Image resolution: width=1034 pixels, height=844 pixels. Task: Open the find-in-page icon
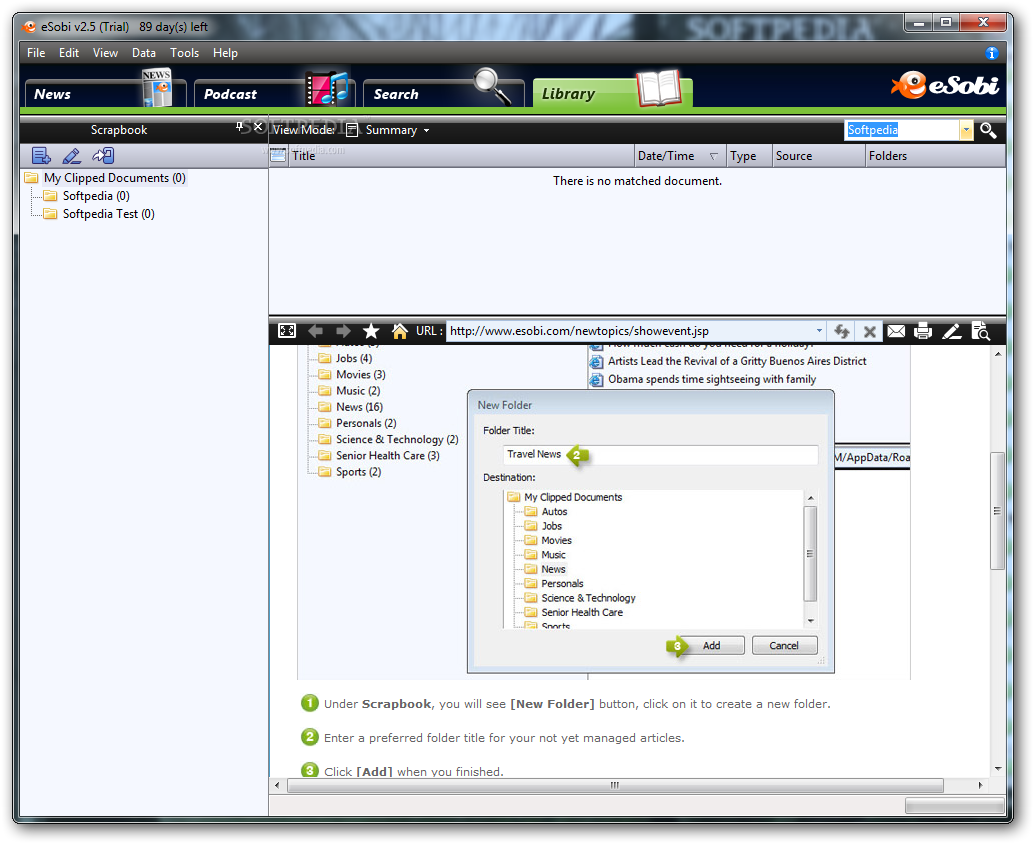click(x=981, y=331)
